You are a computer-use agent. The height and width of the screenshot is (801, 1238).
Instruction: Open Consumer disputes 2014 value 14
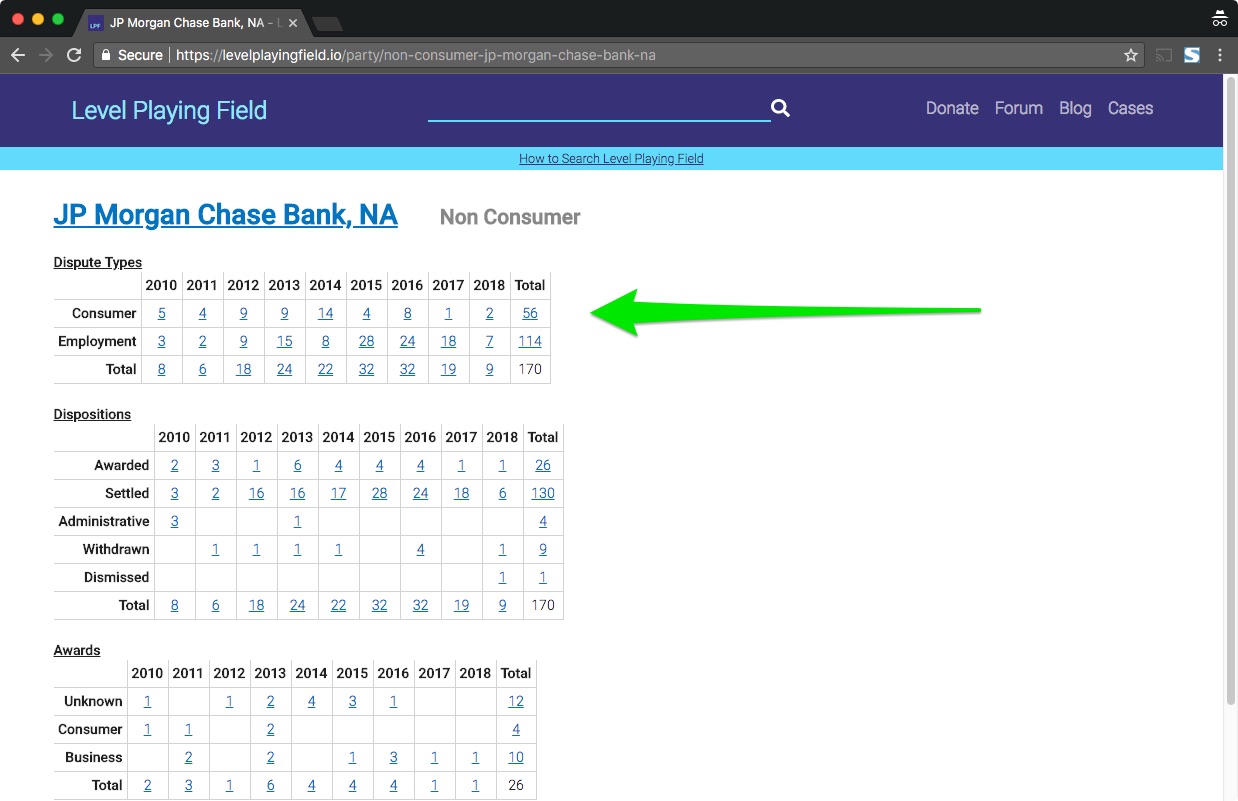[325, 313]
